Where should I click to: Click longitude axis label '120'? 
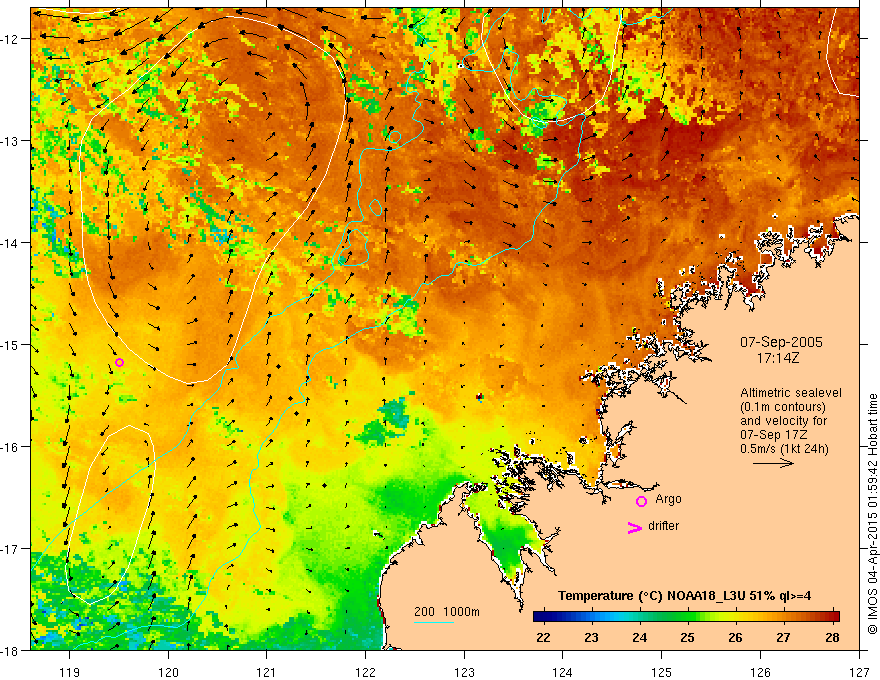click(x=168, y=672)
